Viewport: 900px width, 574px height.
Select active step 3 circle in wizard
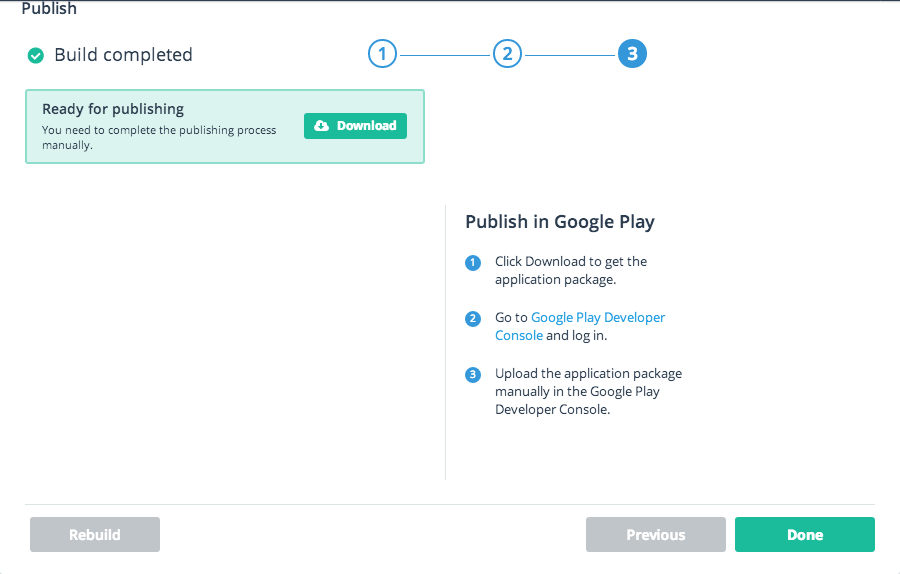633,54
